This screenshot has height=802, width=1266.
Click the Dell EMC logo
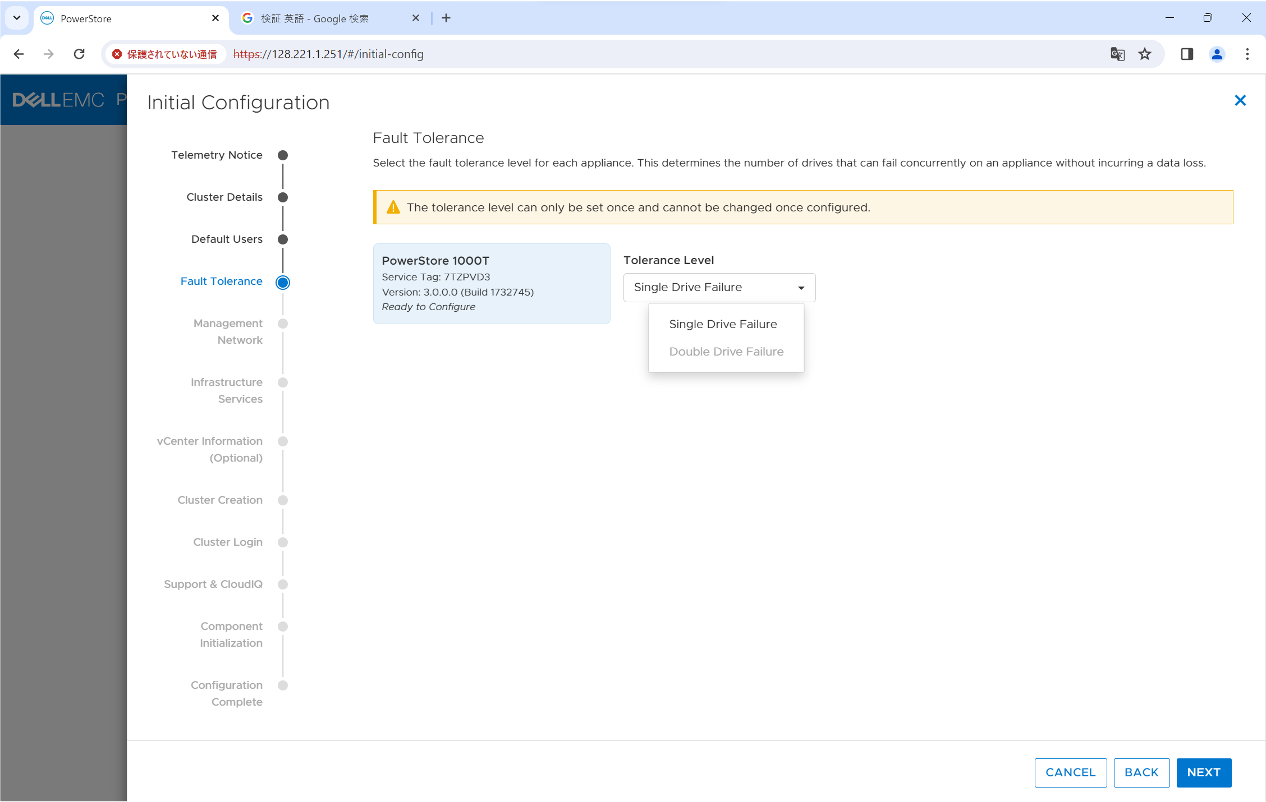tap(58, 100)
